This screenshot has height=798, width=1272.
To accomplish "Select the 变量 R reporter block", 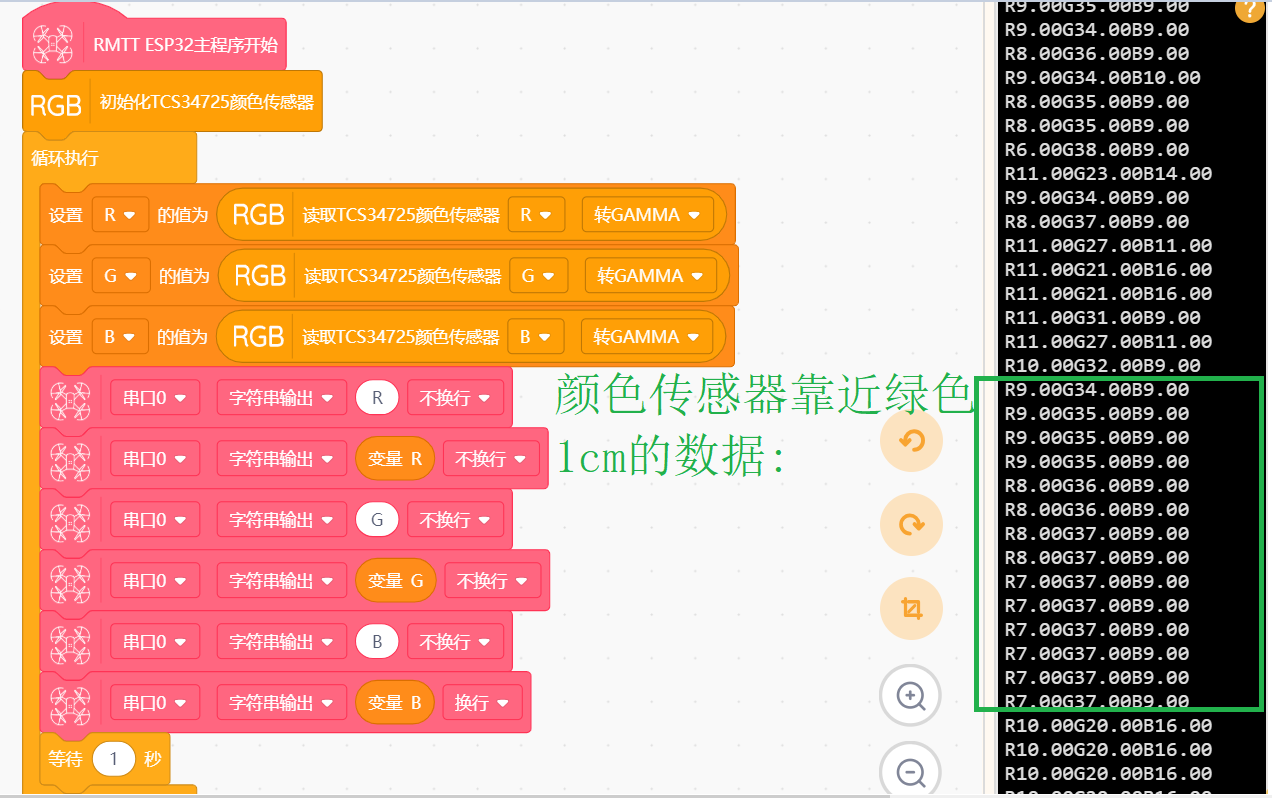I will [x=395, y=459].
